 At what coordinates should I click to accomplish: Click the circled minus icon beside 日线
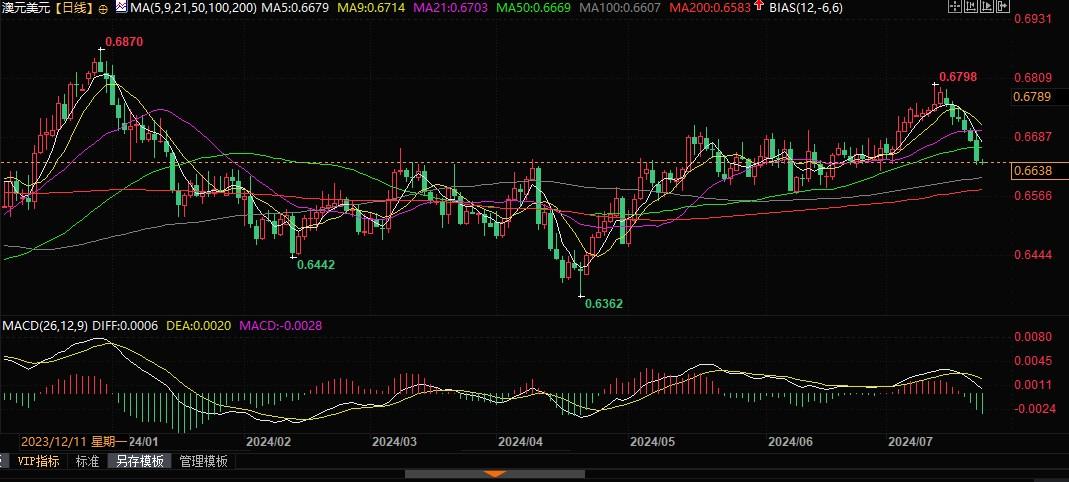tap(103, 9)
